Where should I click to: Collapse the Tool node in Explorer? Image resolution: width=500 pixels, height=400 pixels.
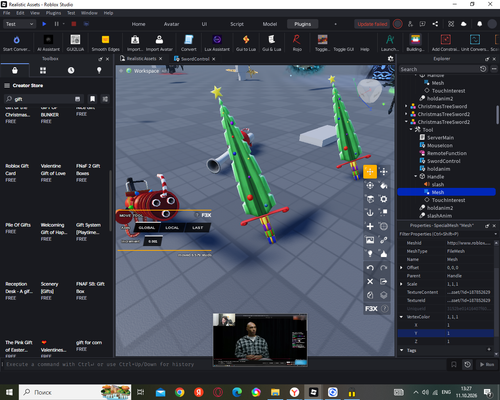(411, 130)
